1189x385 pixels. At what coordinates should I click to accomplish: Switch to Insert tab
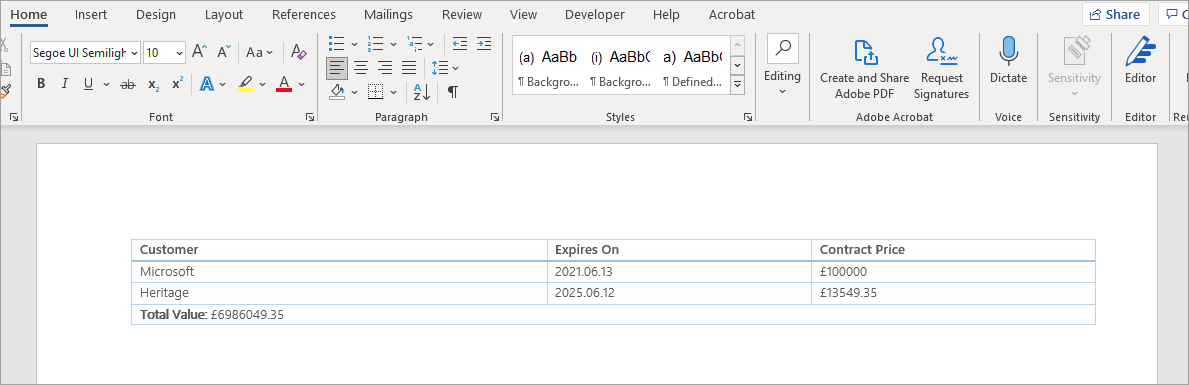point(90,14)
